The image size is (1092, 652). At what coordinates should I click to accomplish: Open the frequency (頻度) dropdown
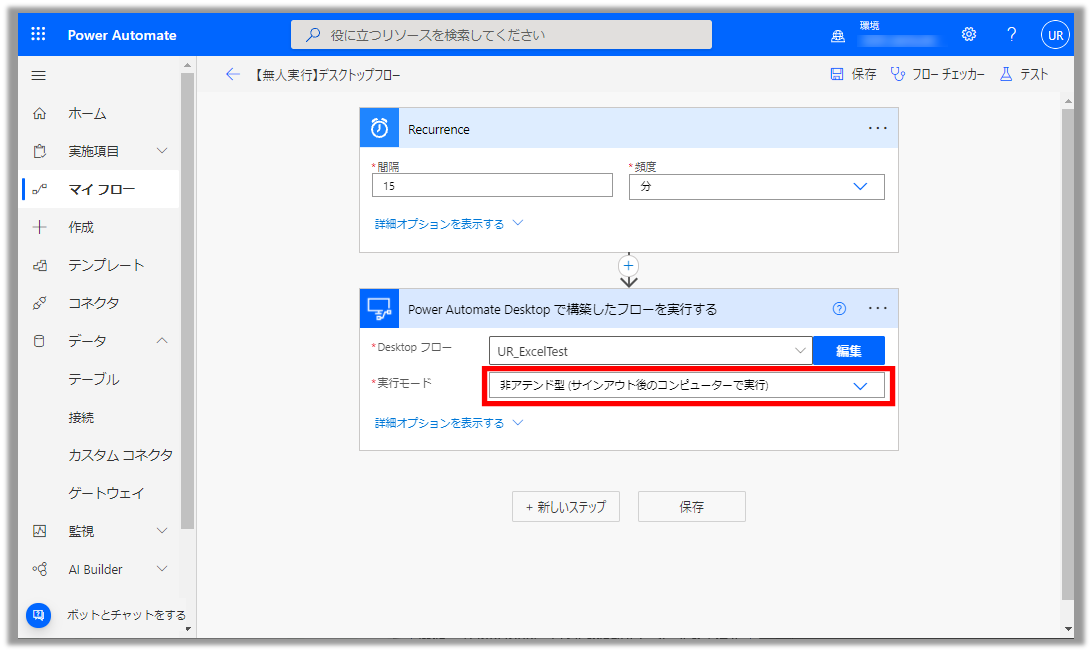tap(756, 187)
